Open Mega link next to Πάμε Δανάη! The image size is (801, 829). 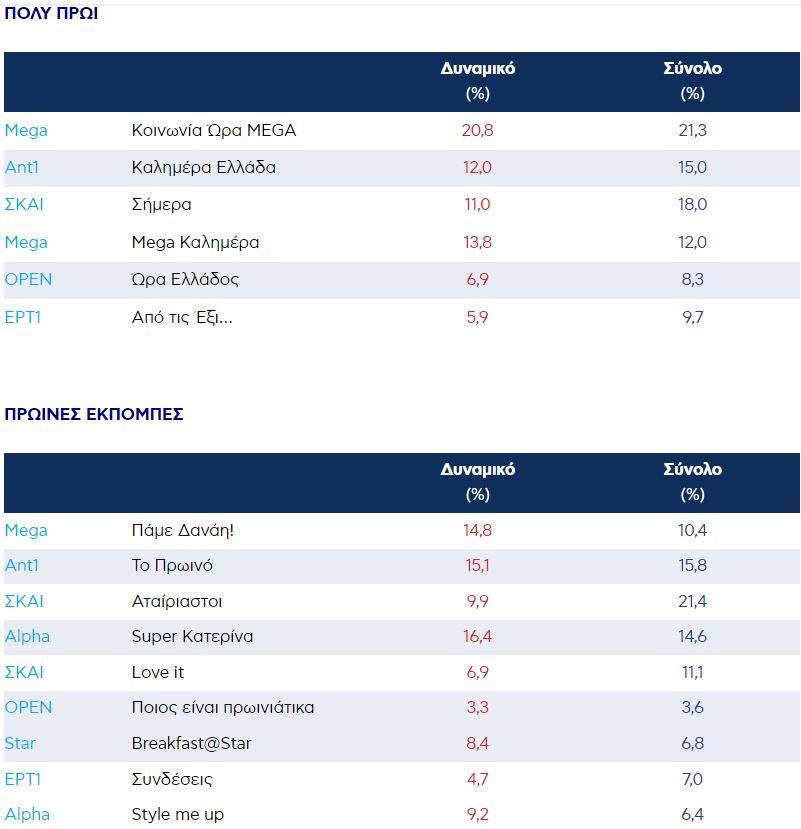(26, 530)
